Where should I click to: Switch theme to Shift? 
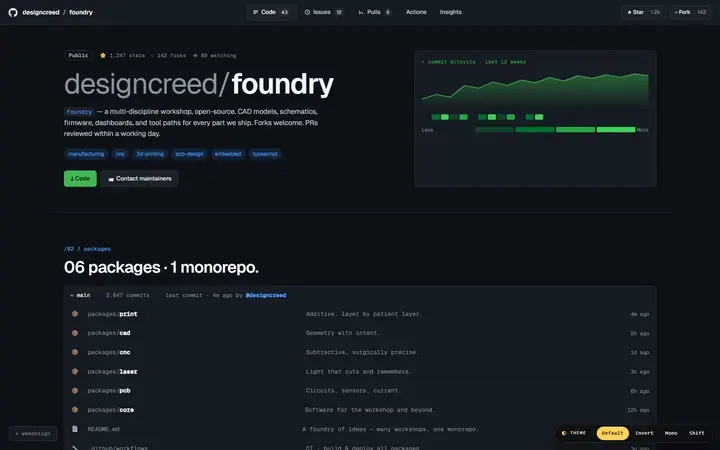point(697,433)
